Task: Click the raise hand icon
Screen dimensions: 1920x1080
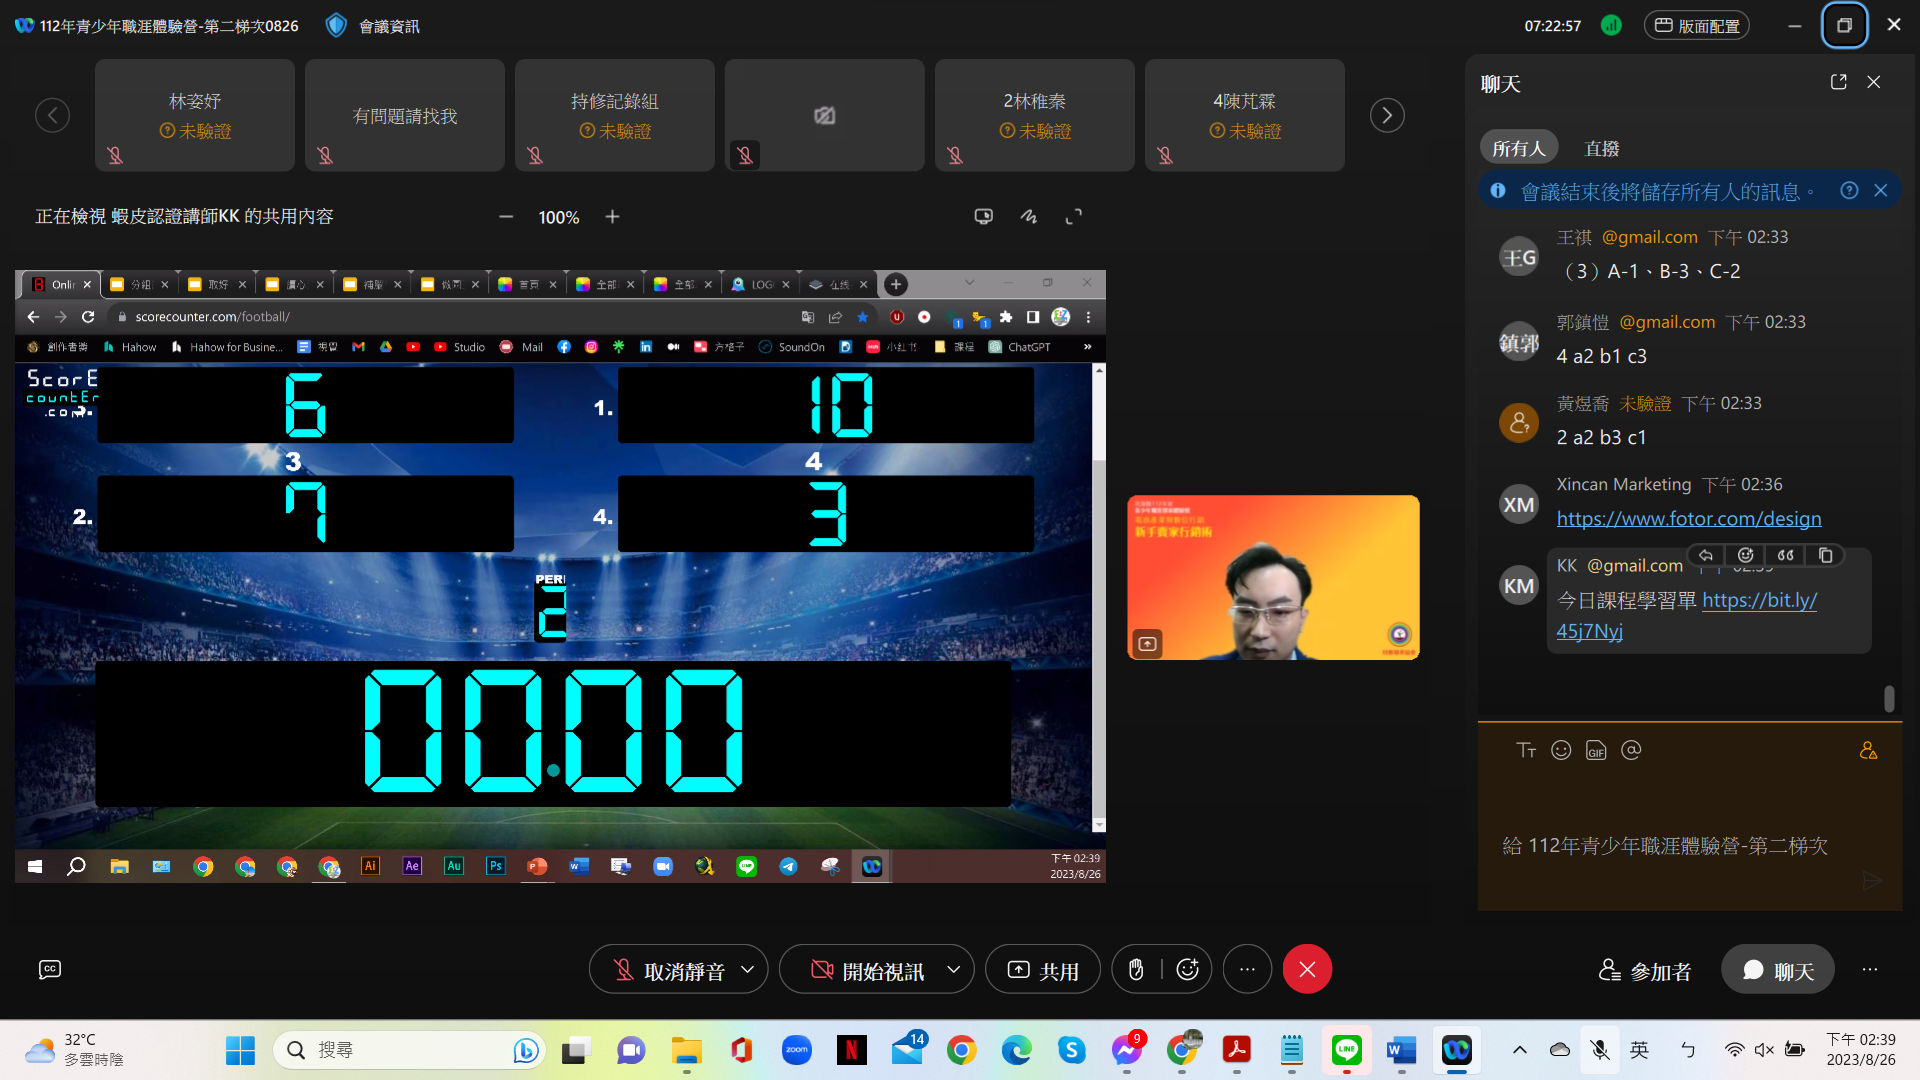Action: 1136,969
